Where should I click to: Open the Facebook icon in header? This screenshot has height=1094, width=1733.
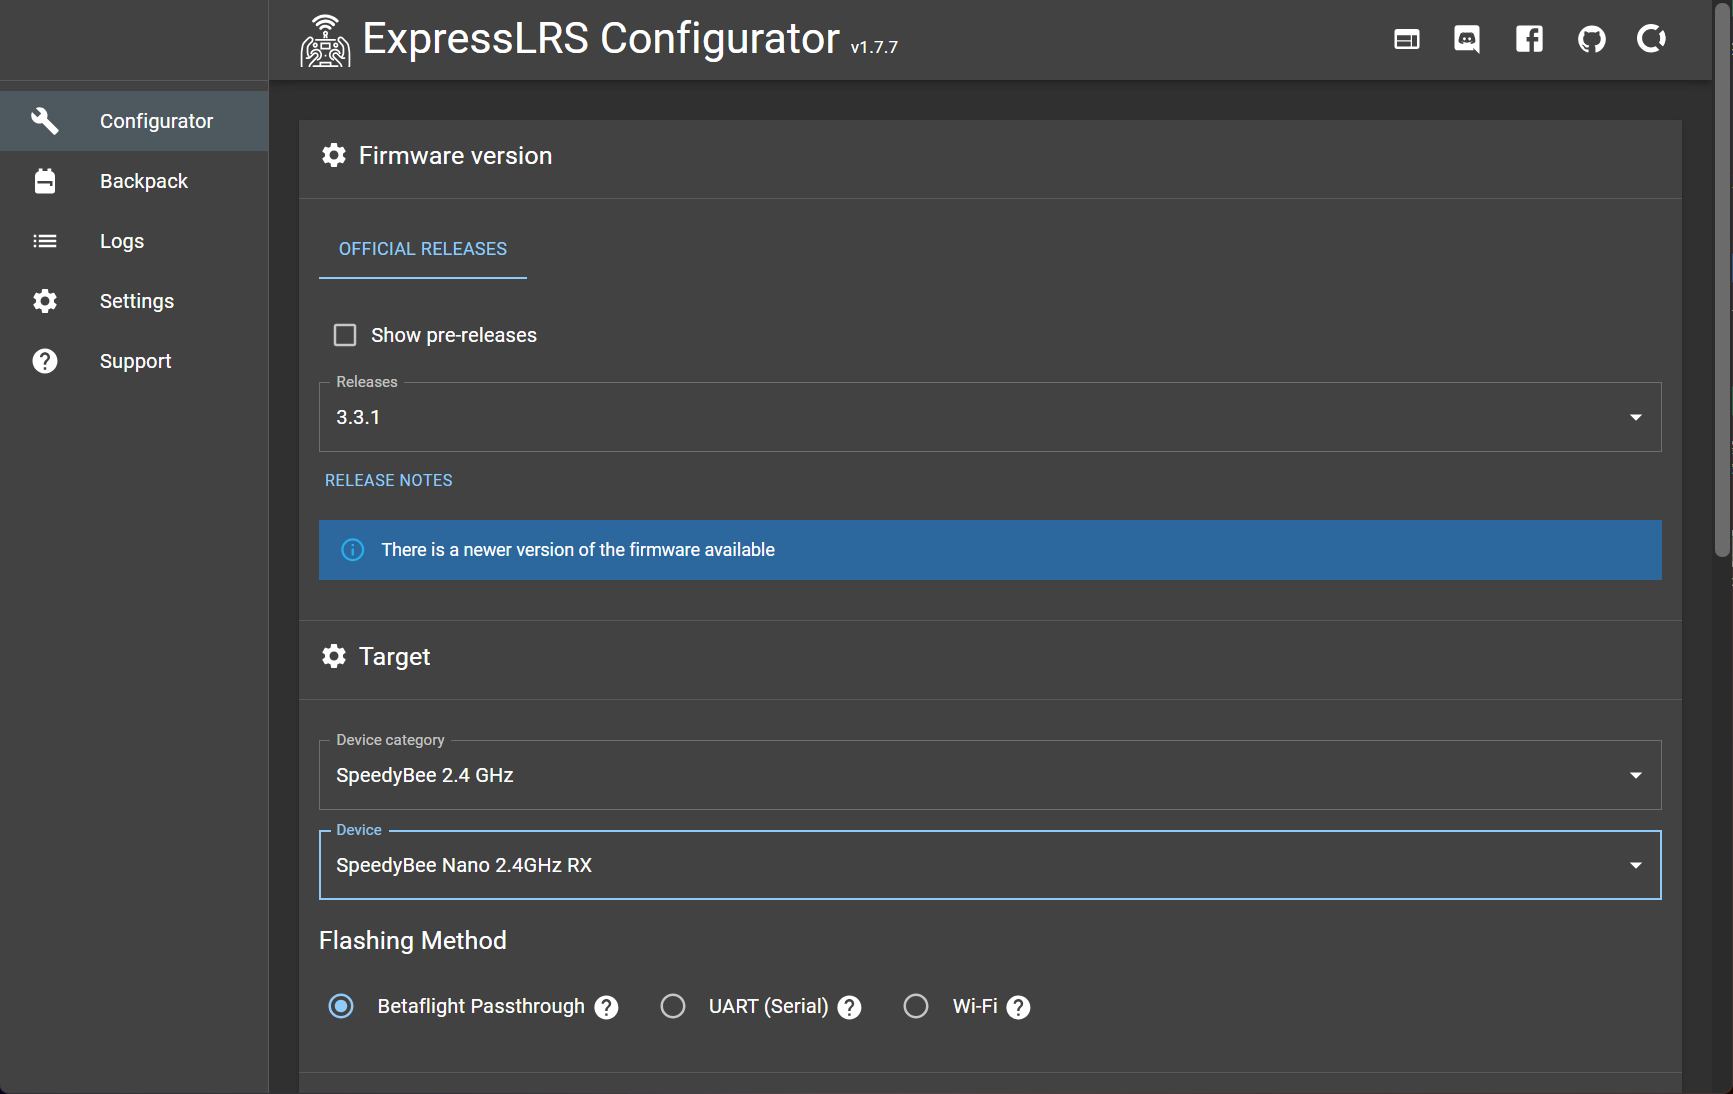click(x=1529, y=39)
